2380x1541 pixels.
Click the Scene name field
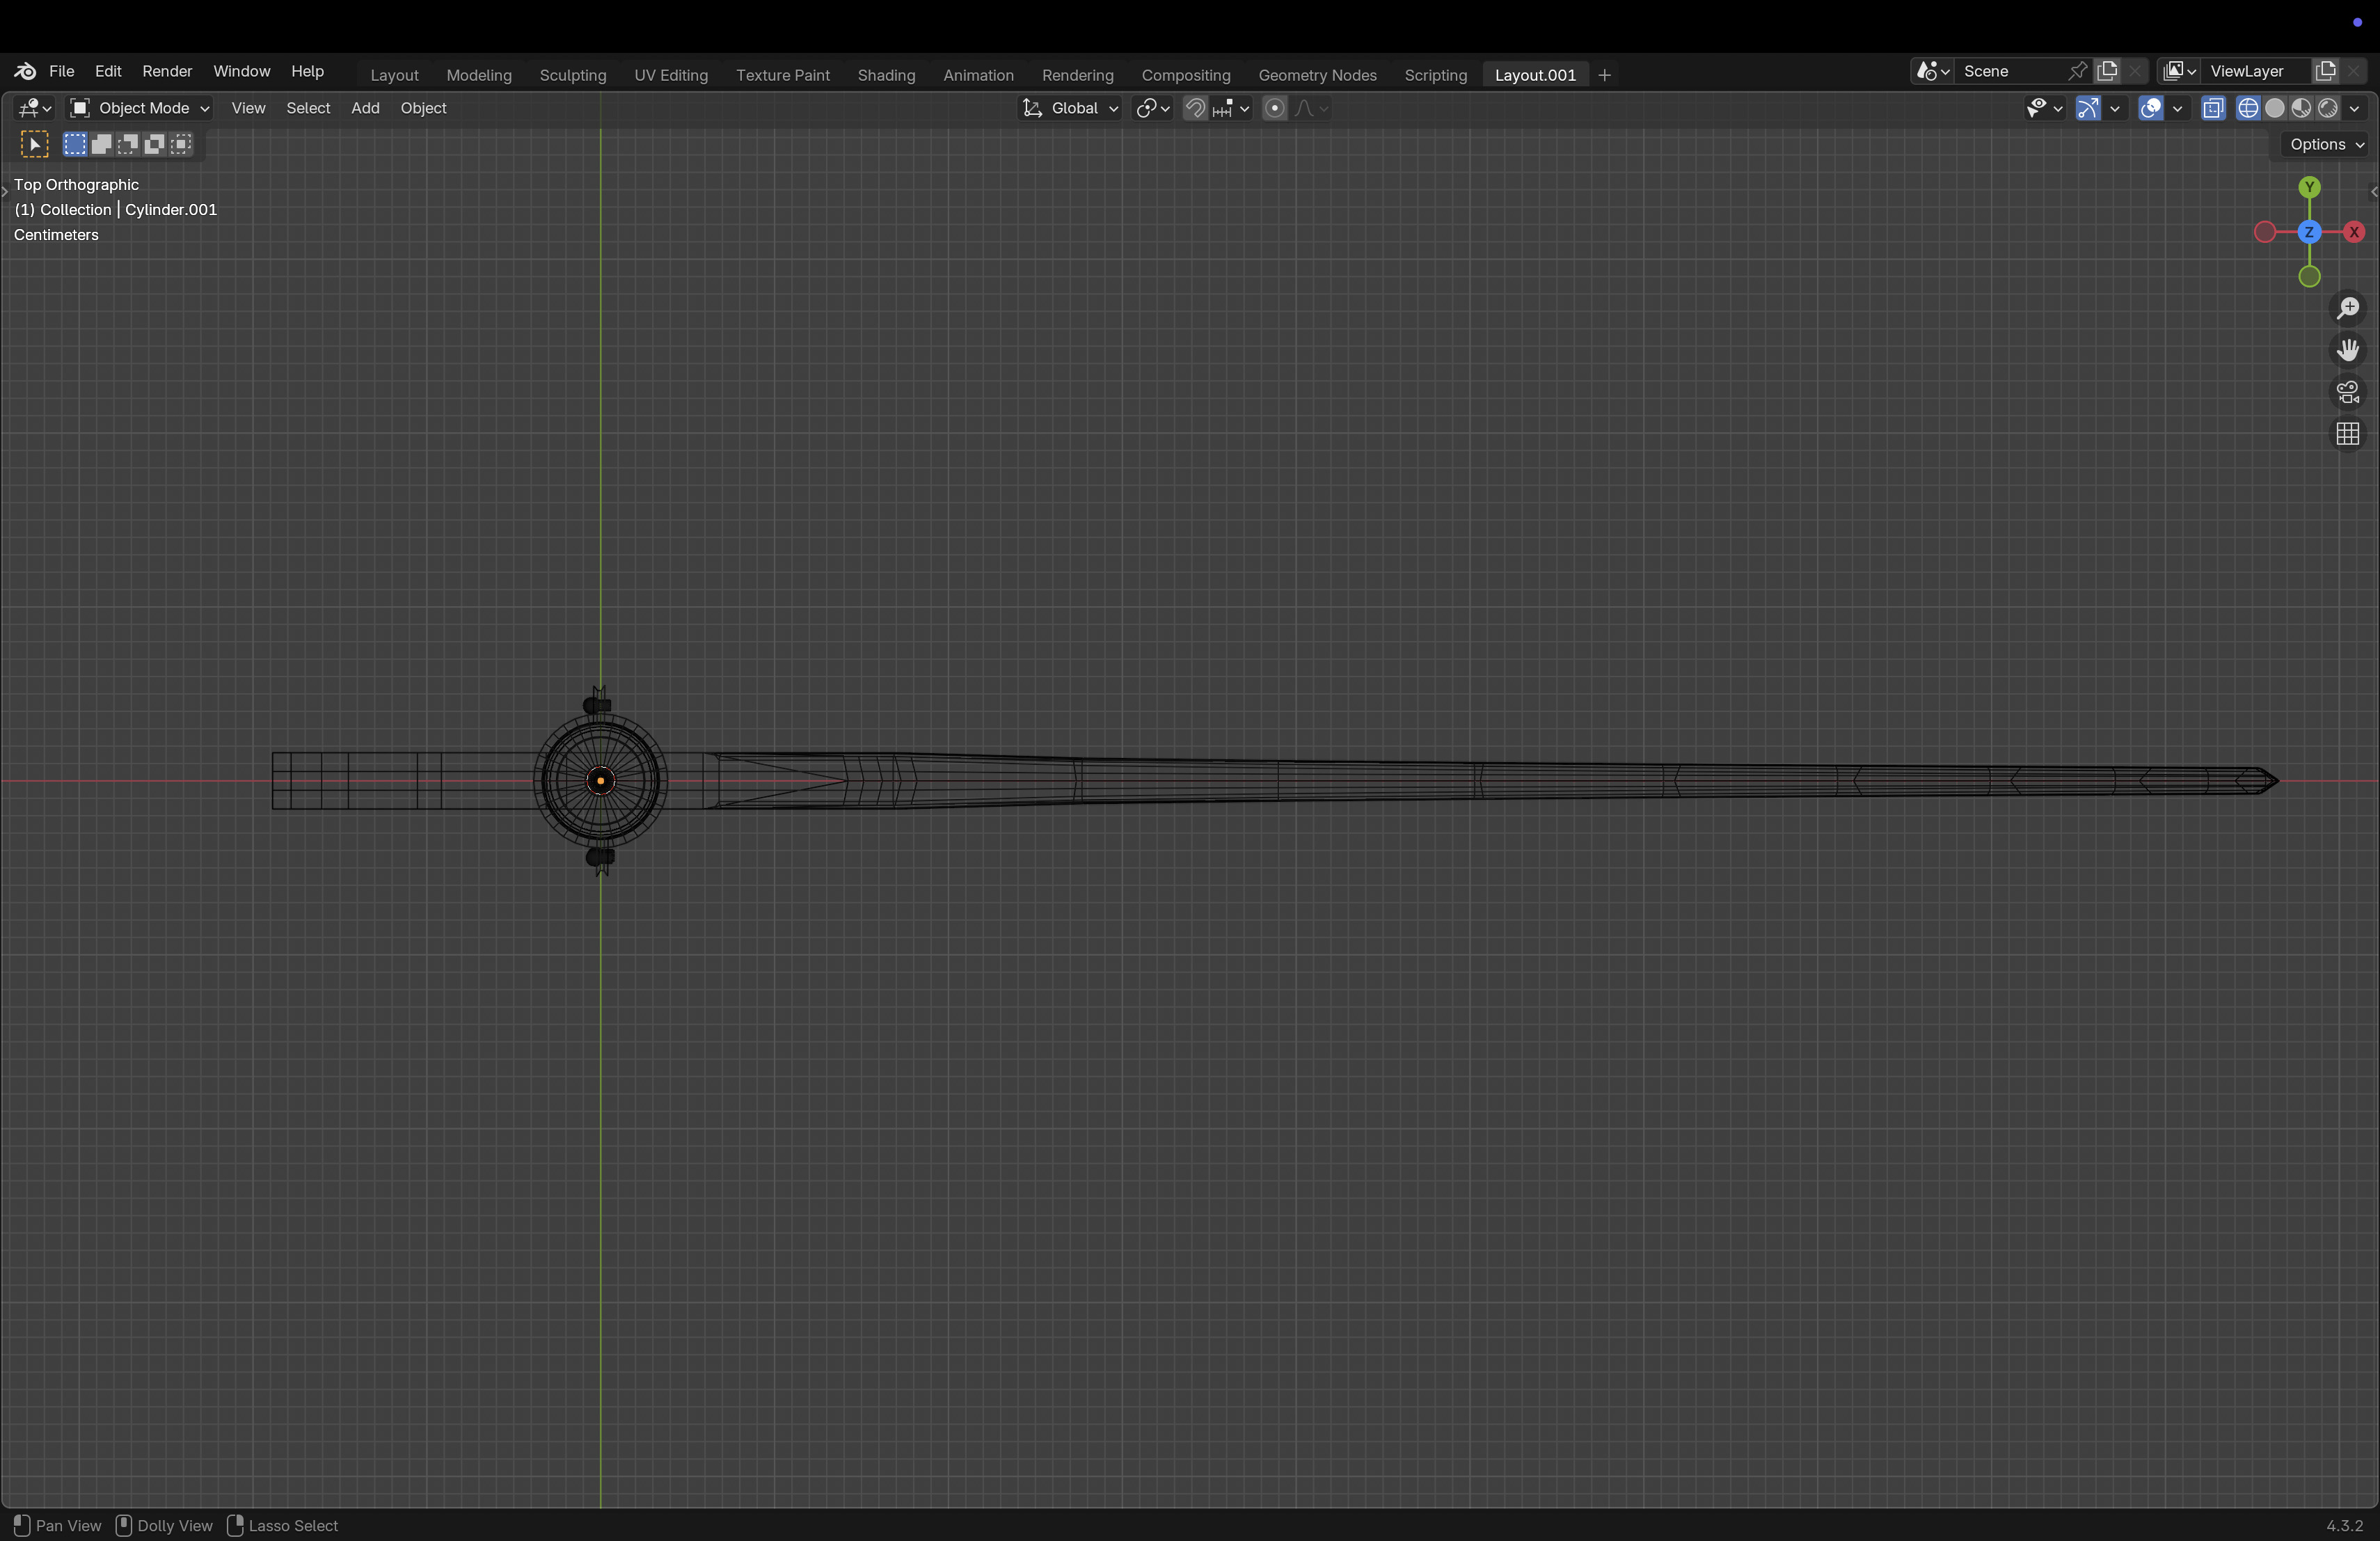pos(2008,71)
